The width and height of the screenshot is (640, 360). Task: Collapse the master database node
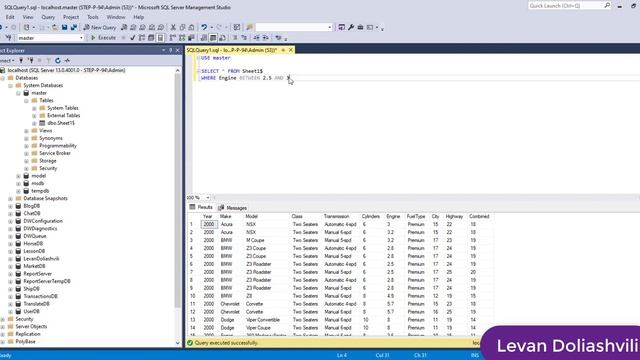click(18, 93)
